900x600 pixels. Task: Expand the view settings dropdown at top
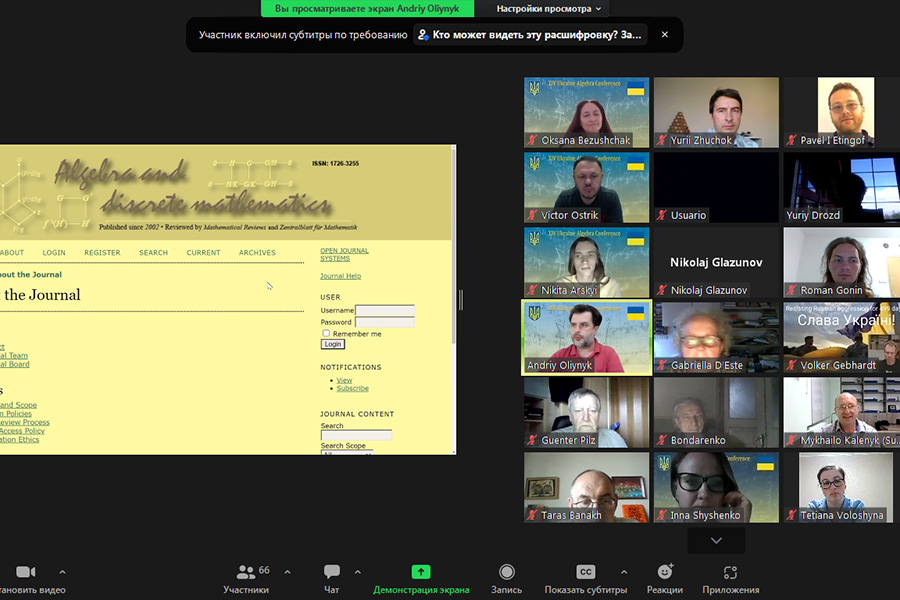click(550, 9)
